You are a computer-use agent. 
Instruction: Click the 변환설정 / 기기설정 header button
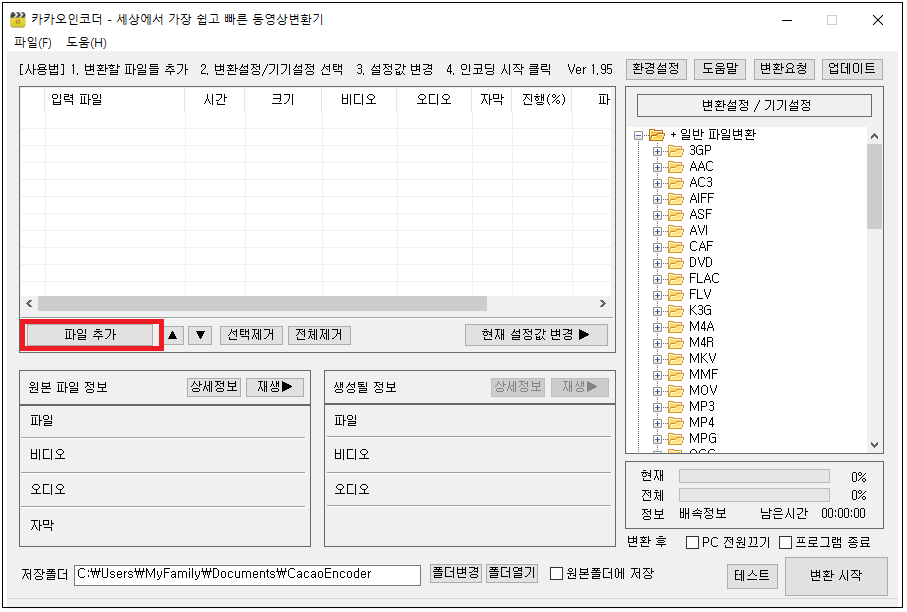(754, 105)
